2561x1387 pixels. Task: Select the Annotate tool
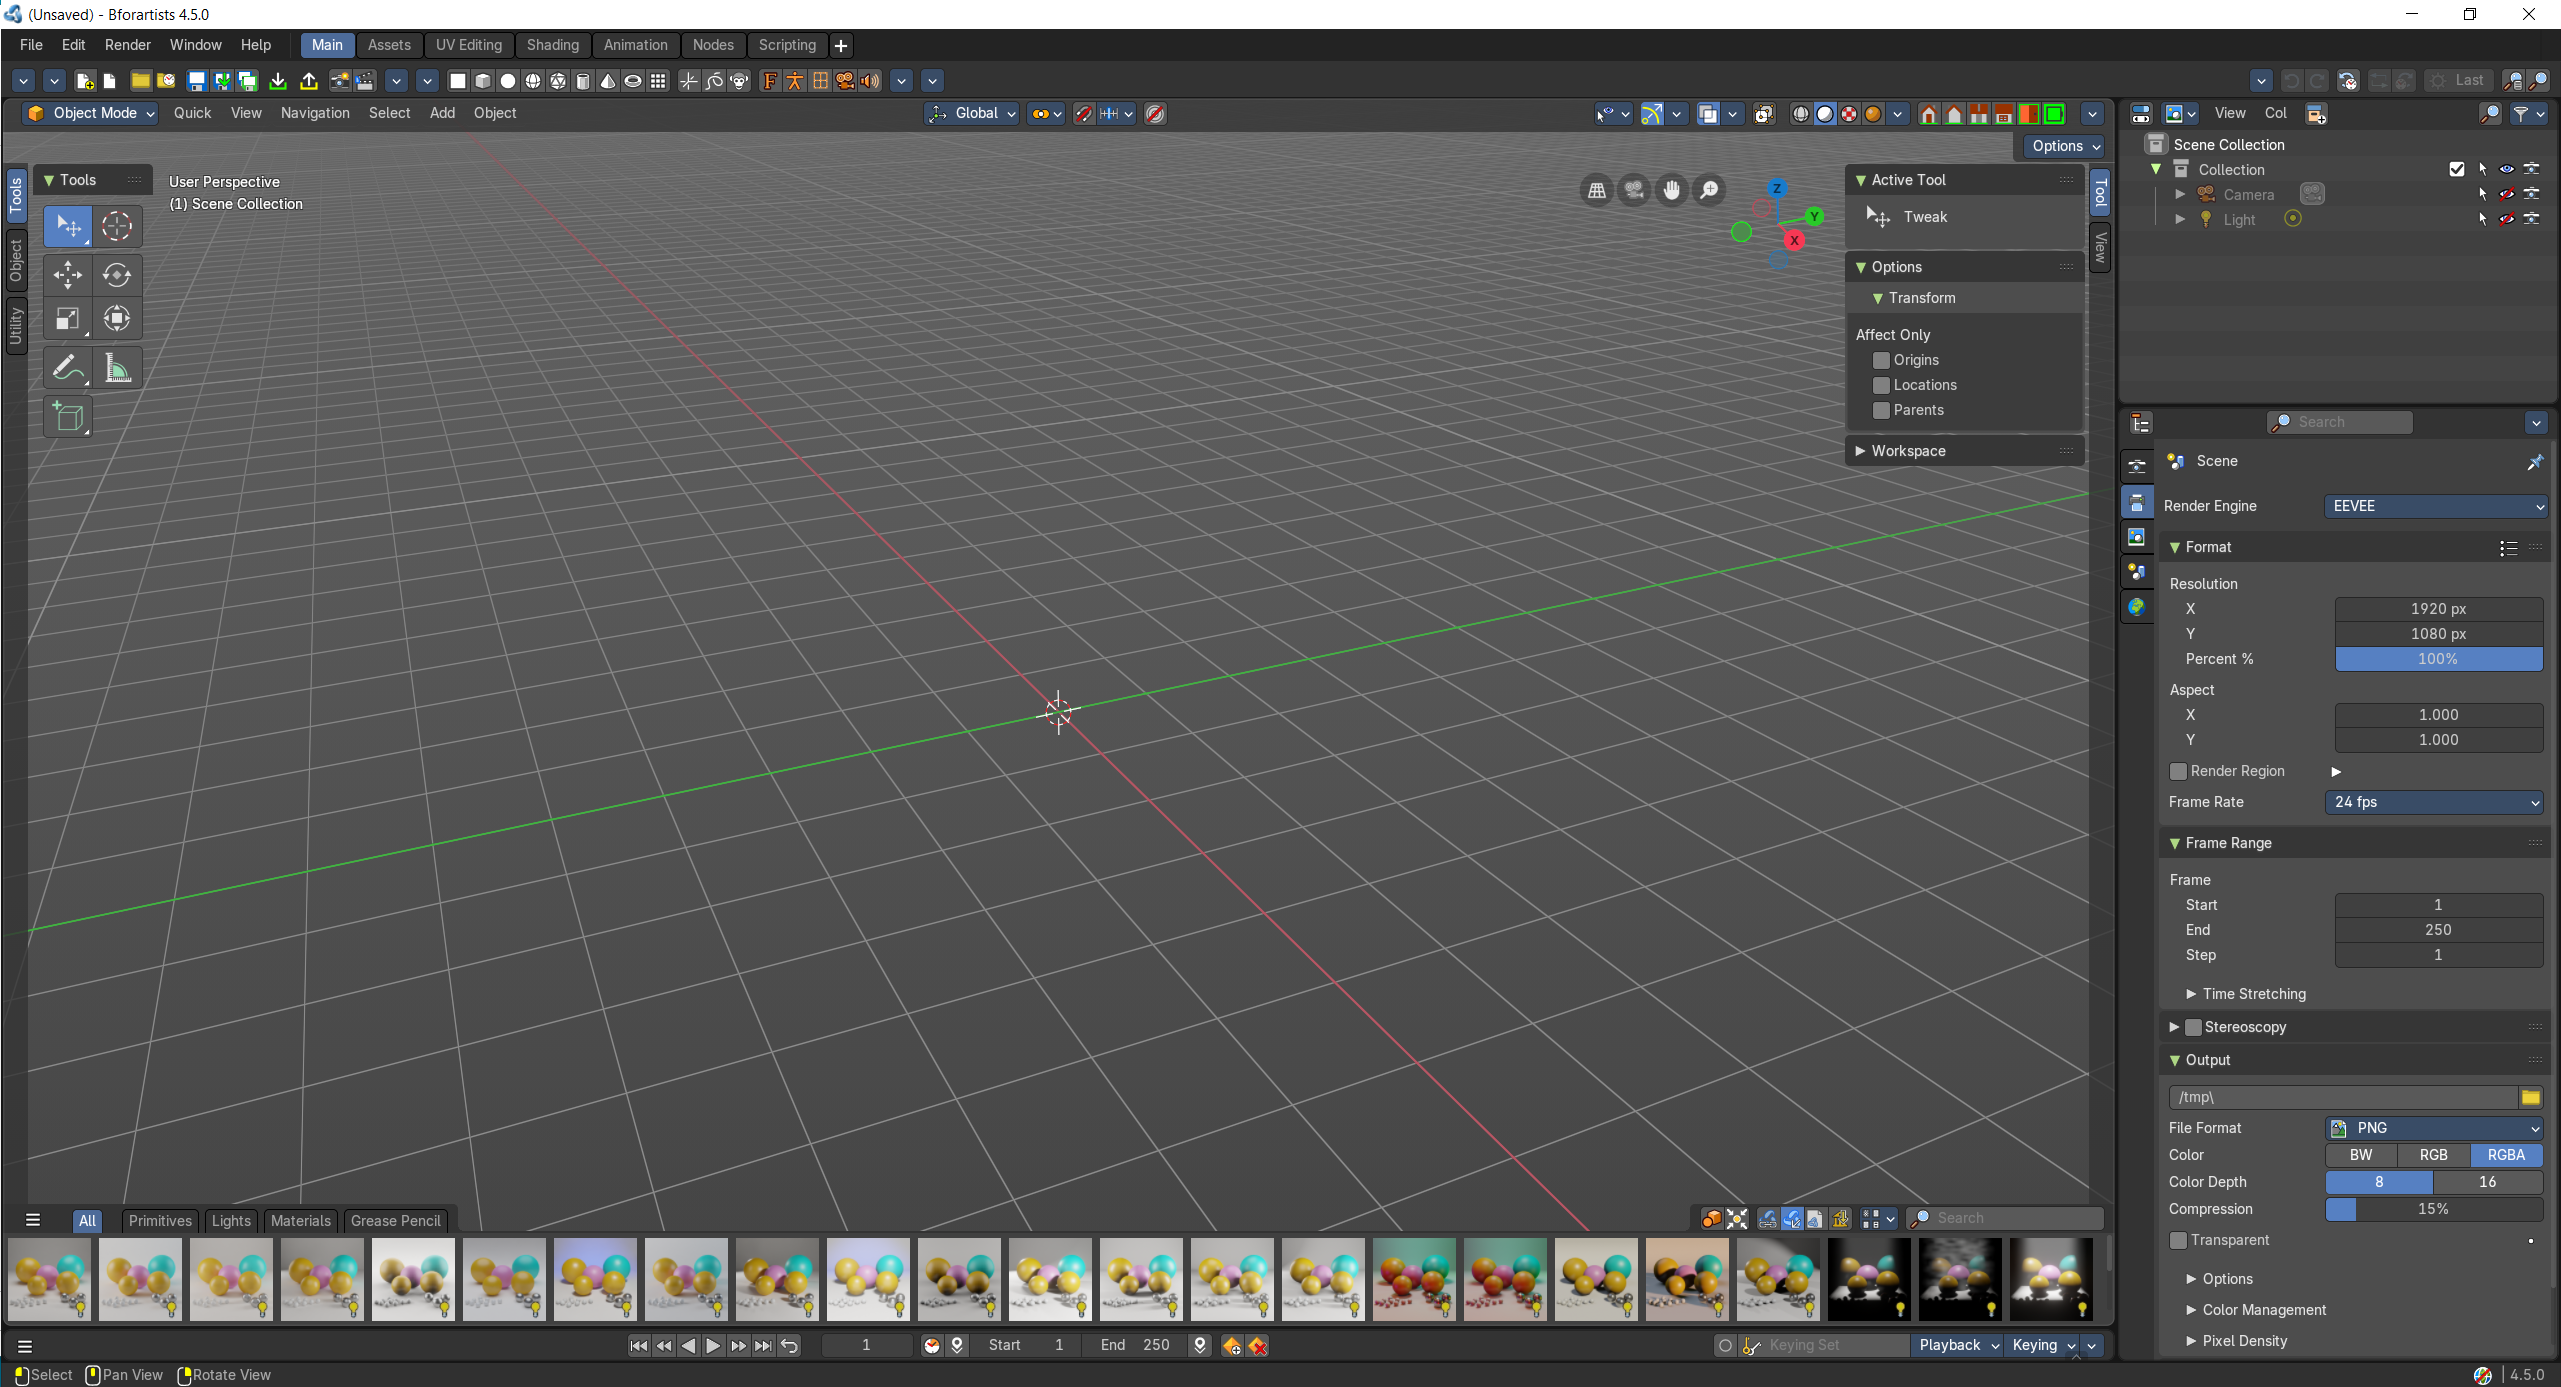pos(68,368)
